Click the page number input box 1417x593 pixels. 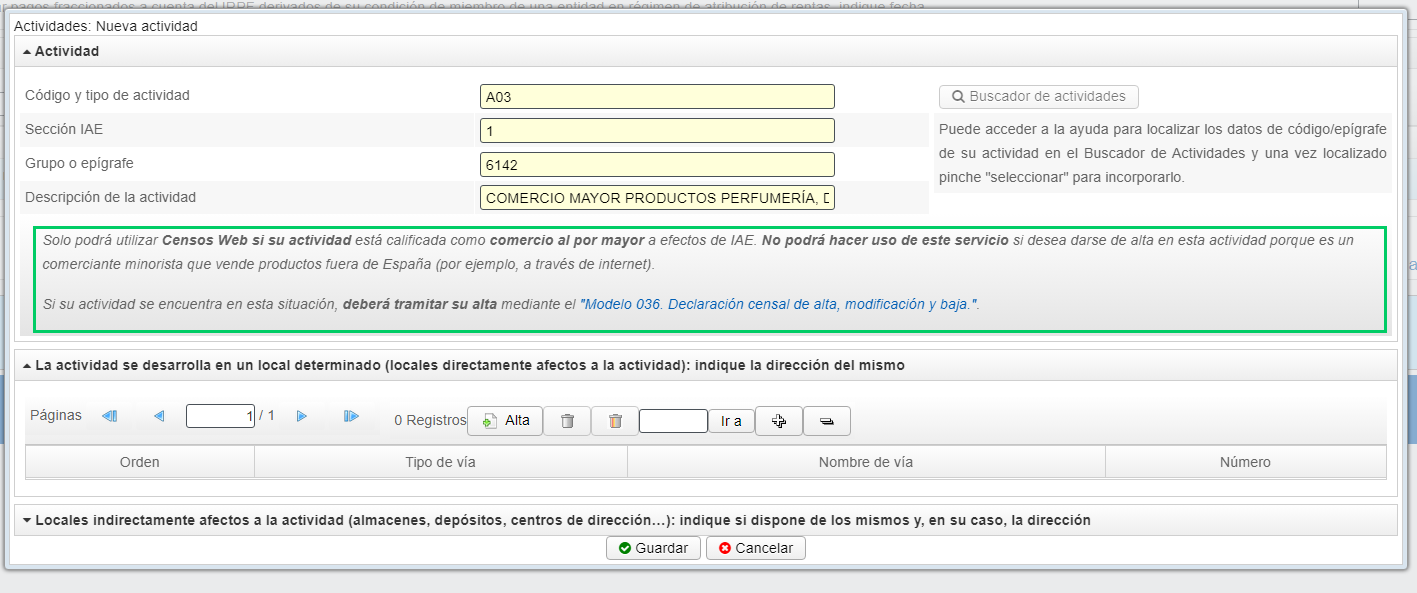tap(220, 416)
